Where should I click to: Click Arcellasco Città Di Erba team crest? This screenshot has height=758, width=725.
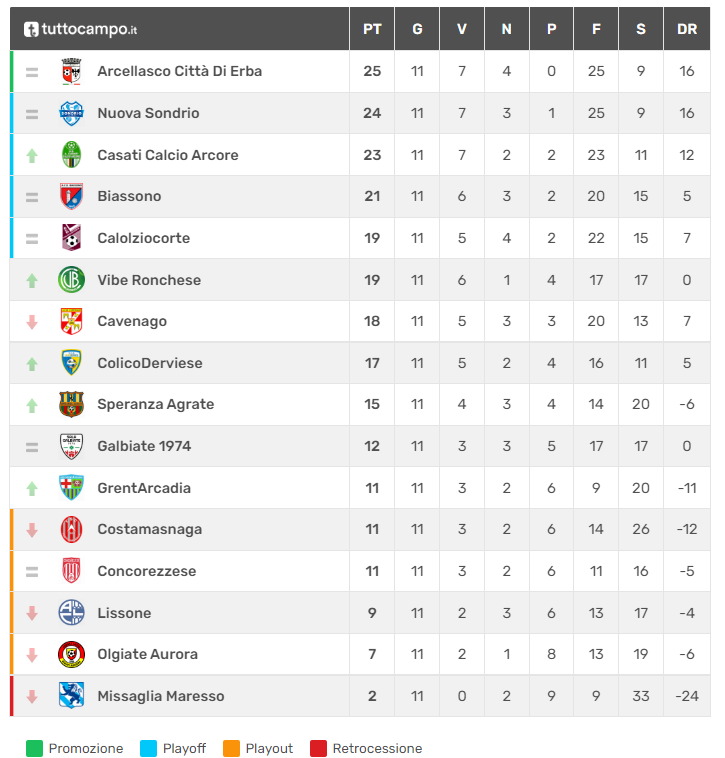point(71,71)
